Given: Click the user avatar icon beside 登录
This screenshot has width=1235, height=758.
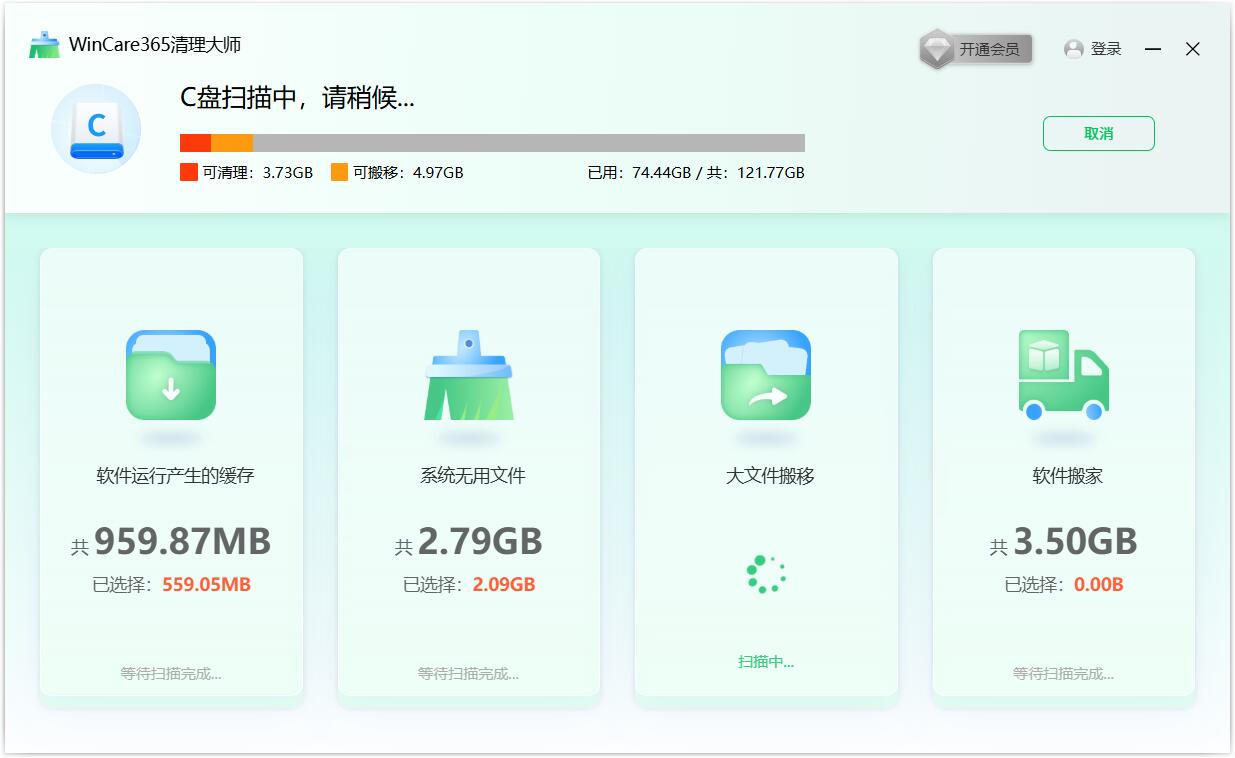Looking at the screenshot, I should [x=1073, y=49].
